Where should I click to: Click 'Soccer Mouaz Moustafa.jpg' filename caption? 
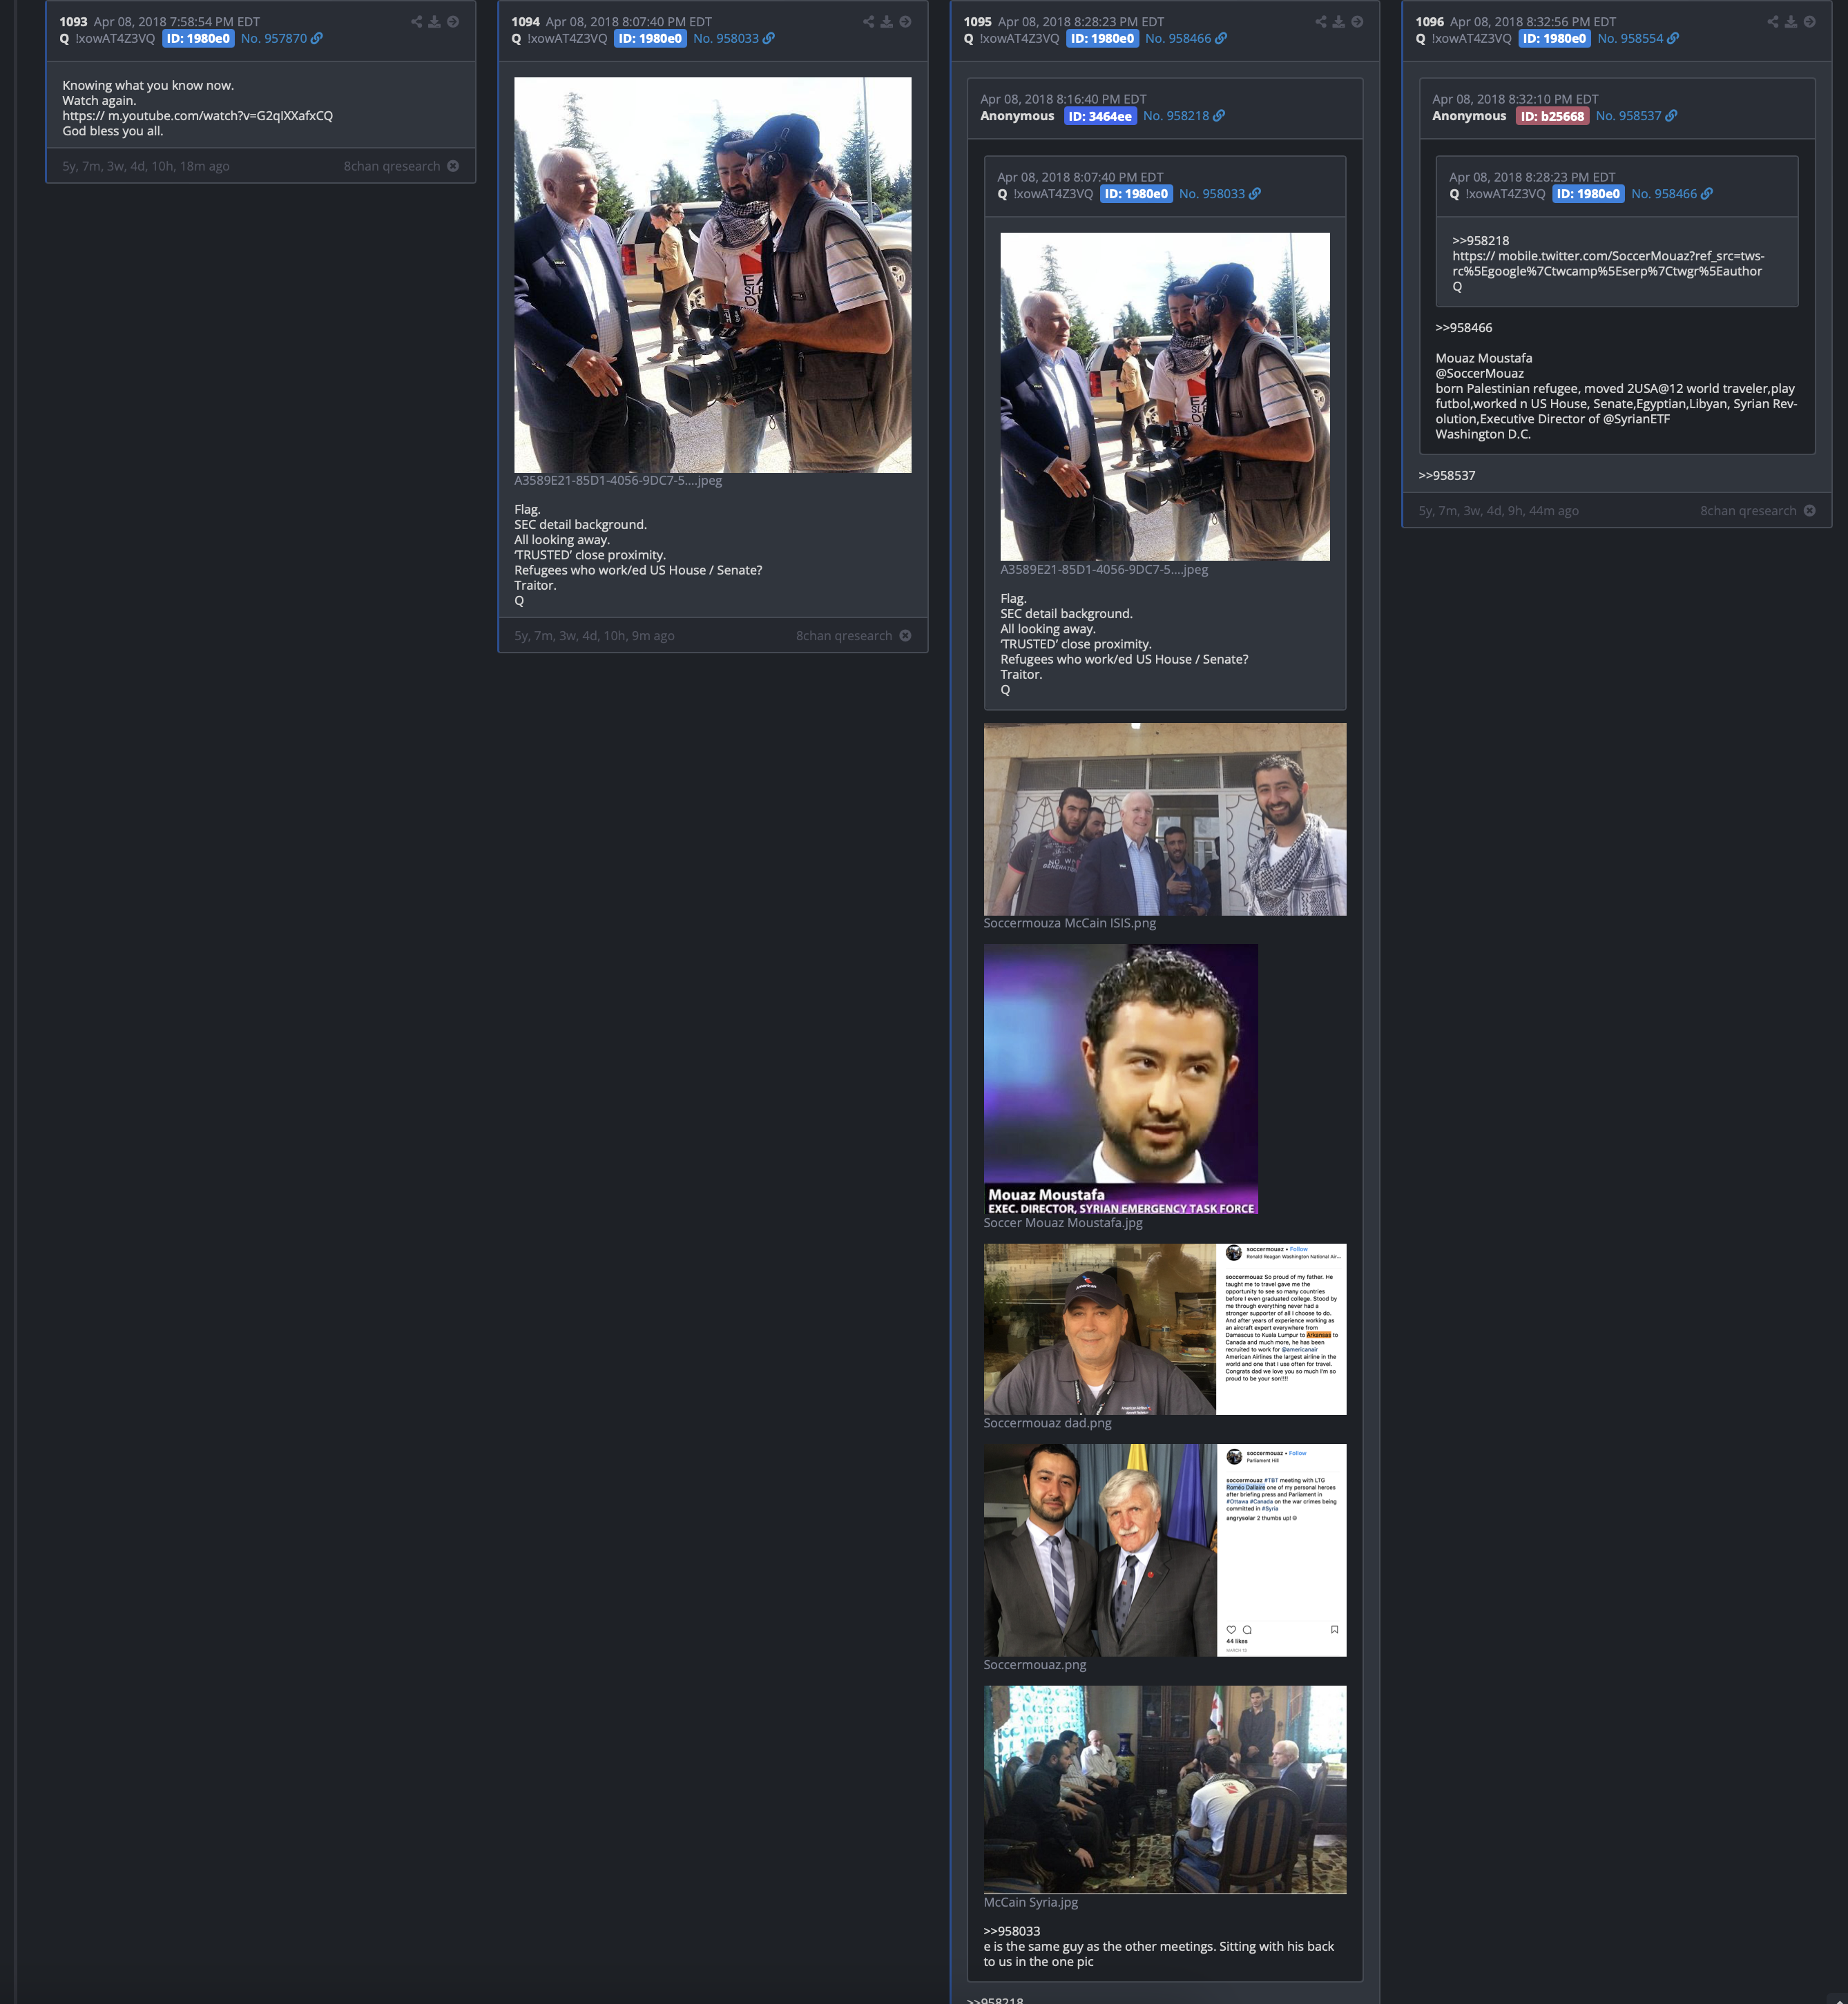coord(1063,1223)
